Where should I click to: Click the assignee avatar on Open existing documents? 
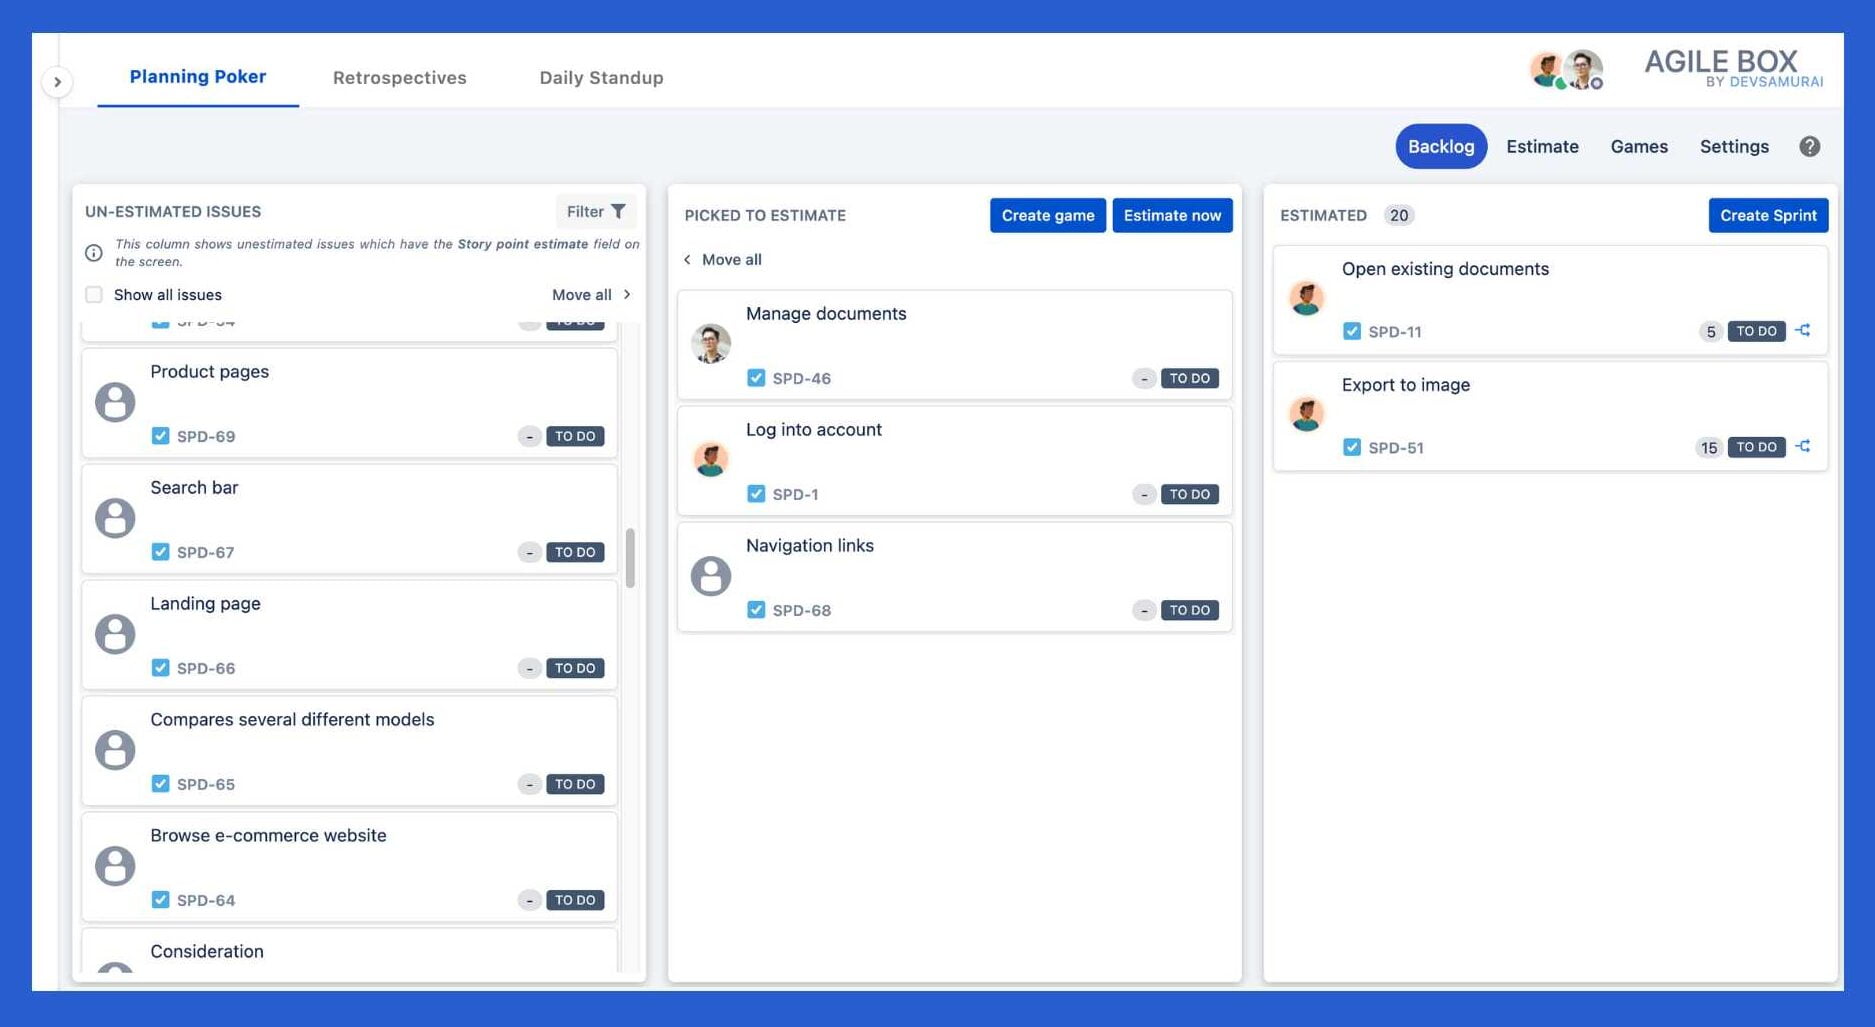1306,298
